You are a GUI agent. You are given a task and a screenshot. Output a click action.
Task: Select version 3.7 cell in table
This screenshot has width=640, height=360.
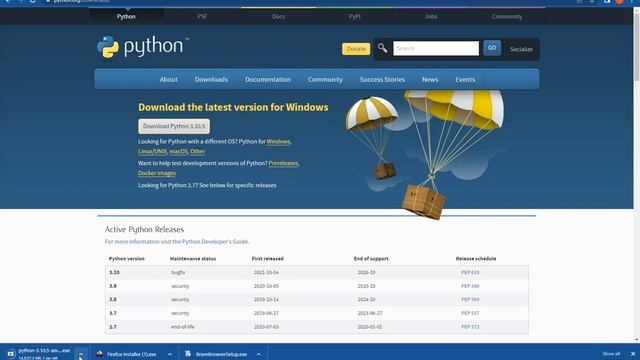tap(113, 313)
